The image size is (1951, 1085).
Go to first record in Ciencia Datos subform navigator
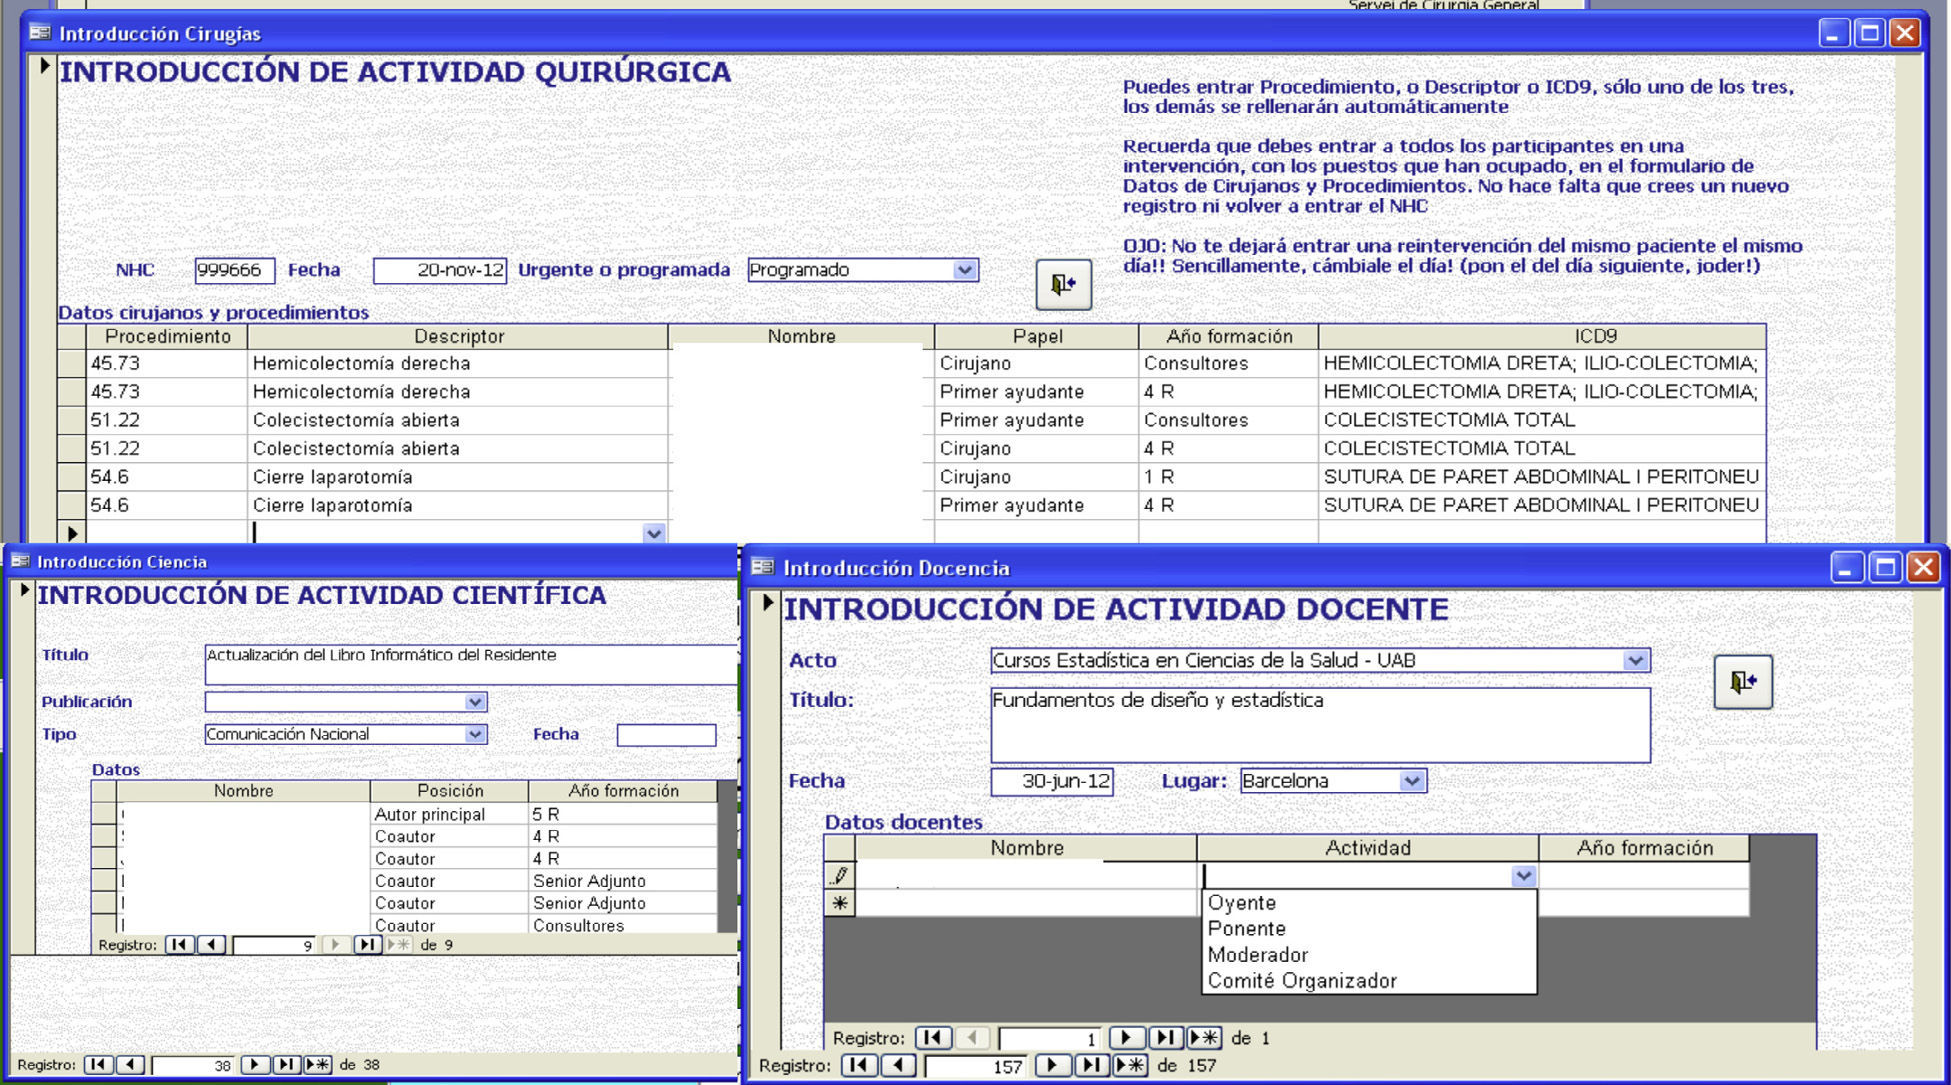pyautogui.click(x=179, y=944)
